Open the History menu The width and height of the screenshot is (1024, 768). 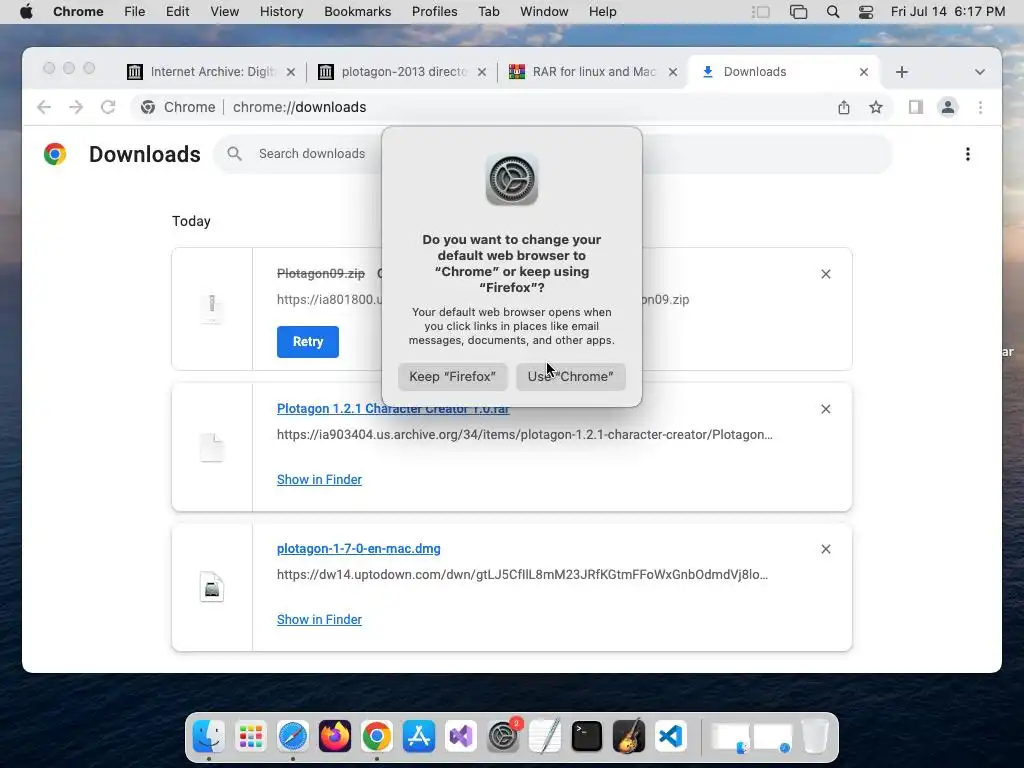coord(281,12)
